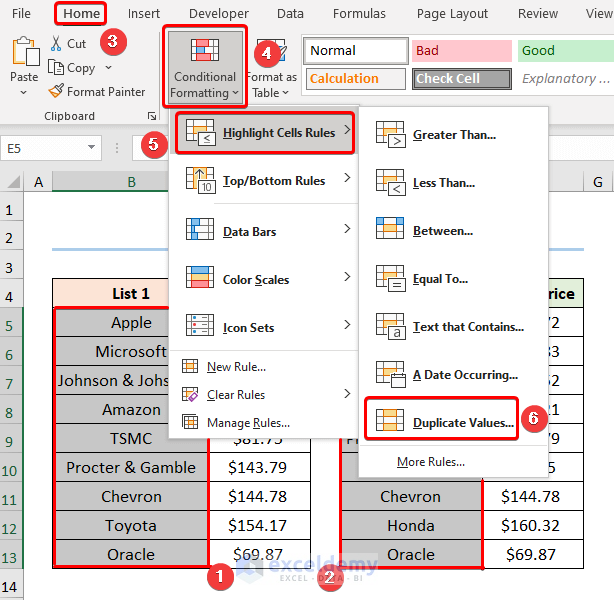Click the Greater Than icon
This screenshot has width=614, height=600.
pyautogui.click(x=390, y=134)
